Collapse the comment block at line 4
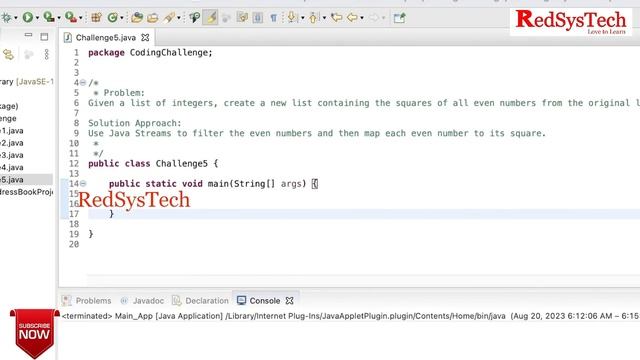The width and height of the screenshot is (640, 360). pyautogui.click(x=83, y=82)
